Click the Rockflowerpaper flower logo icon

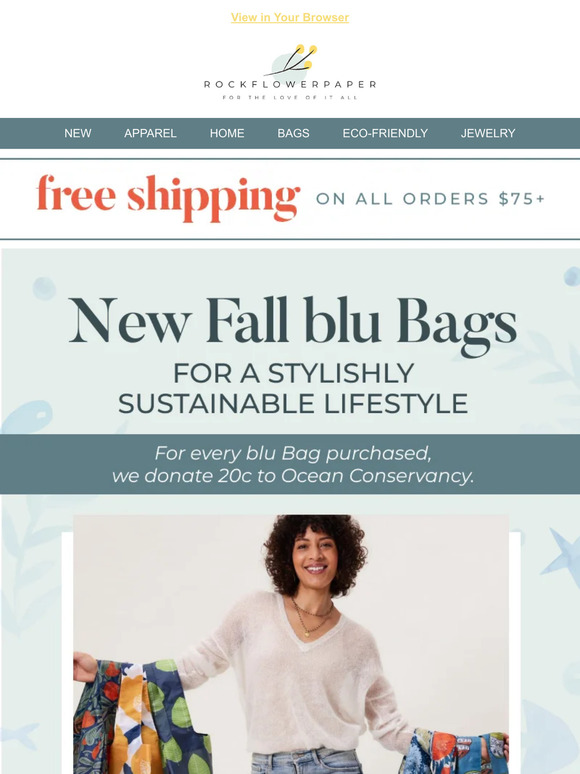pyautogui.click(x=294, y=61)
